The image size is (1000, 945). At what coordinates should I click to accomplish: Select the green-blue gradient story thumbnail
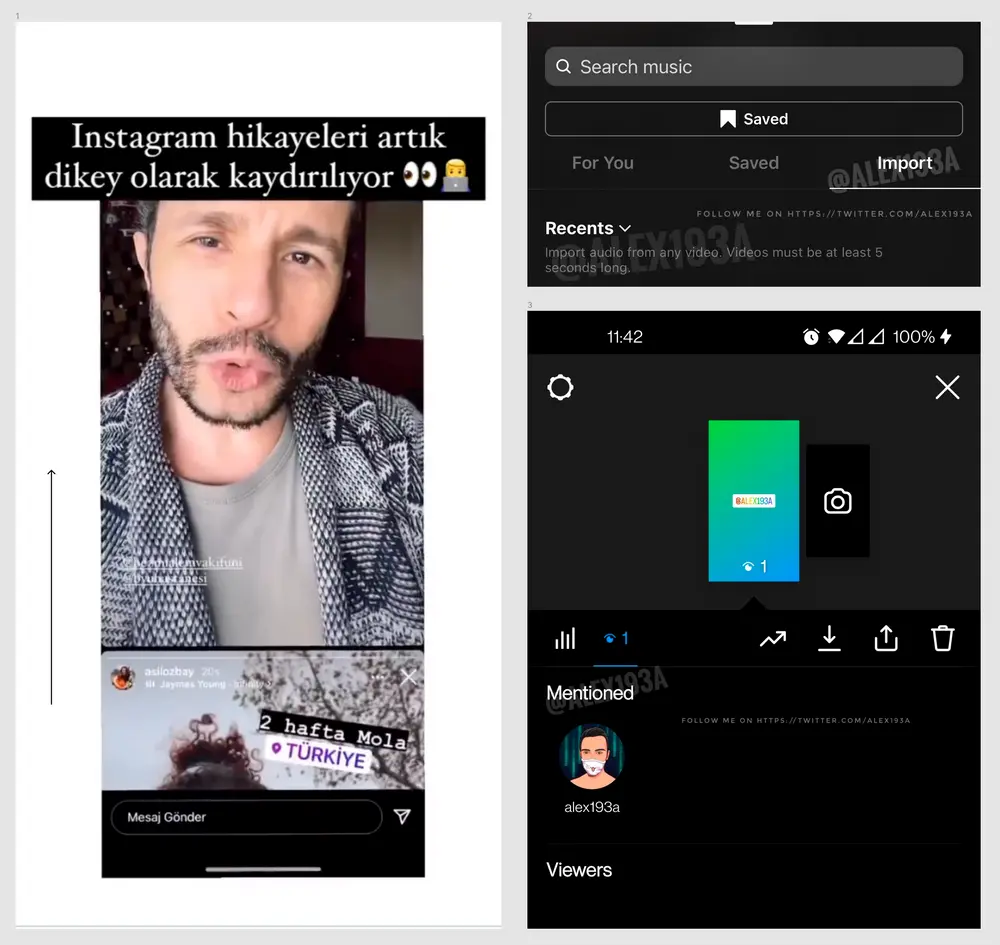753,500
